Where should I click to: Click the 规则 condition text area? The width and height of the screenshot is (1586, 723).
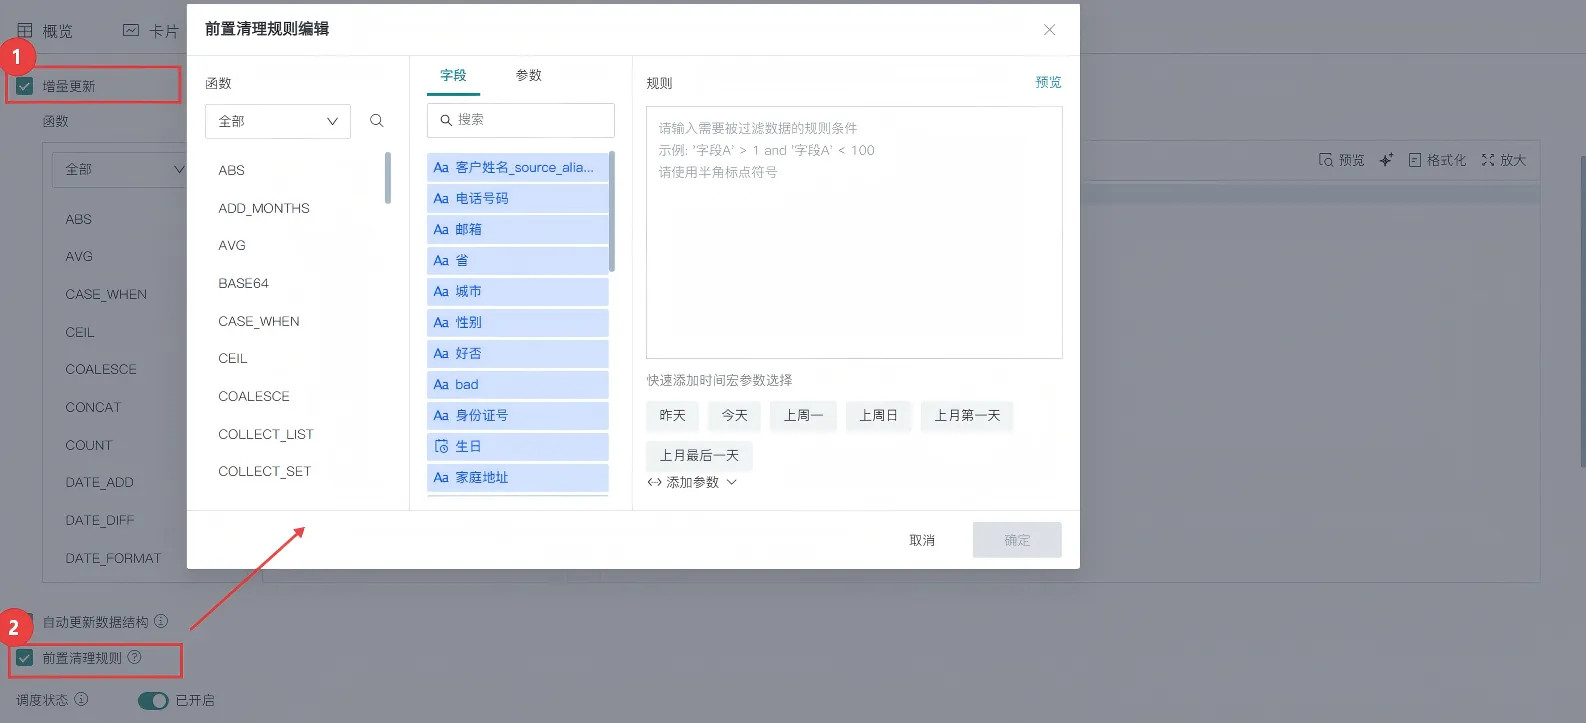click(854, 250)
